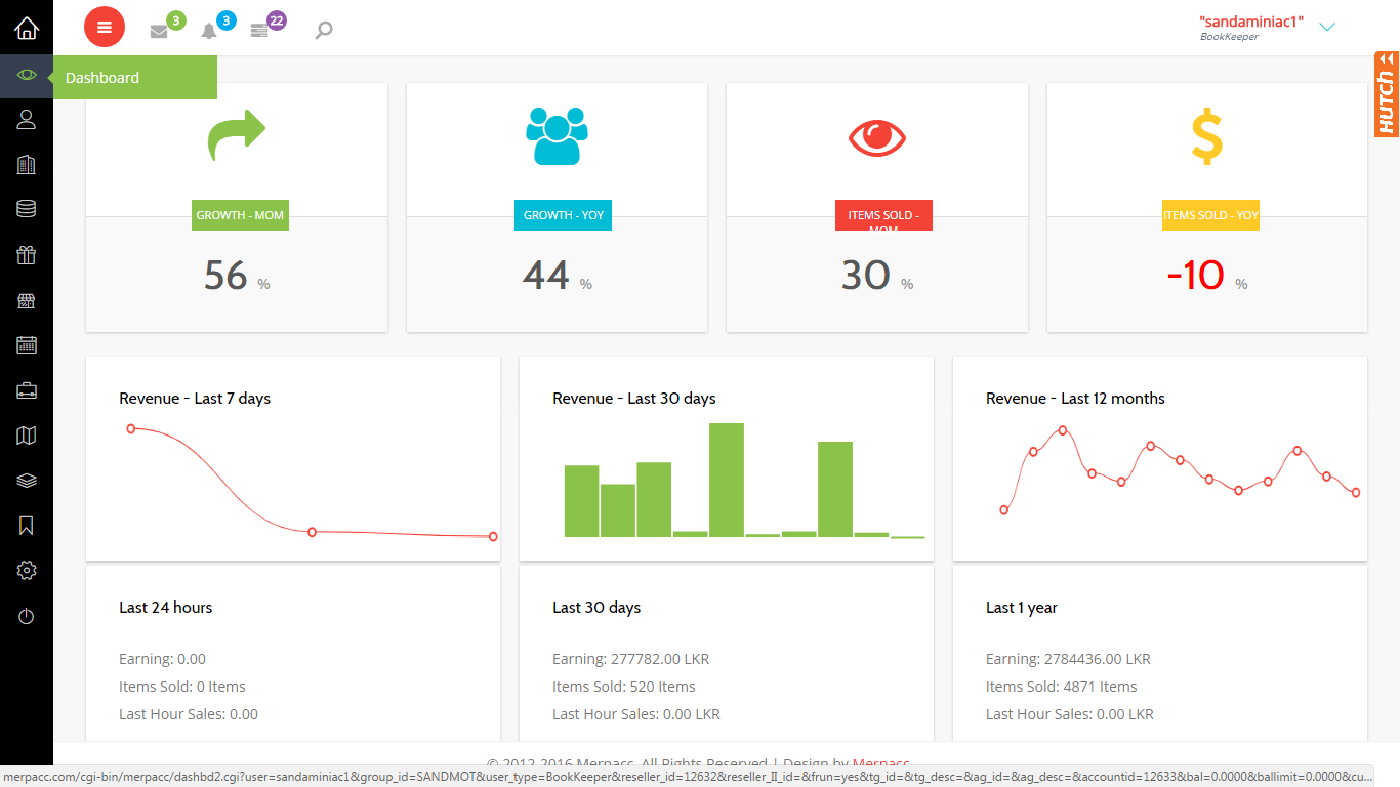Open settings via the gear icon

(26, 571)
